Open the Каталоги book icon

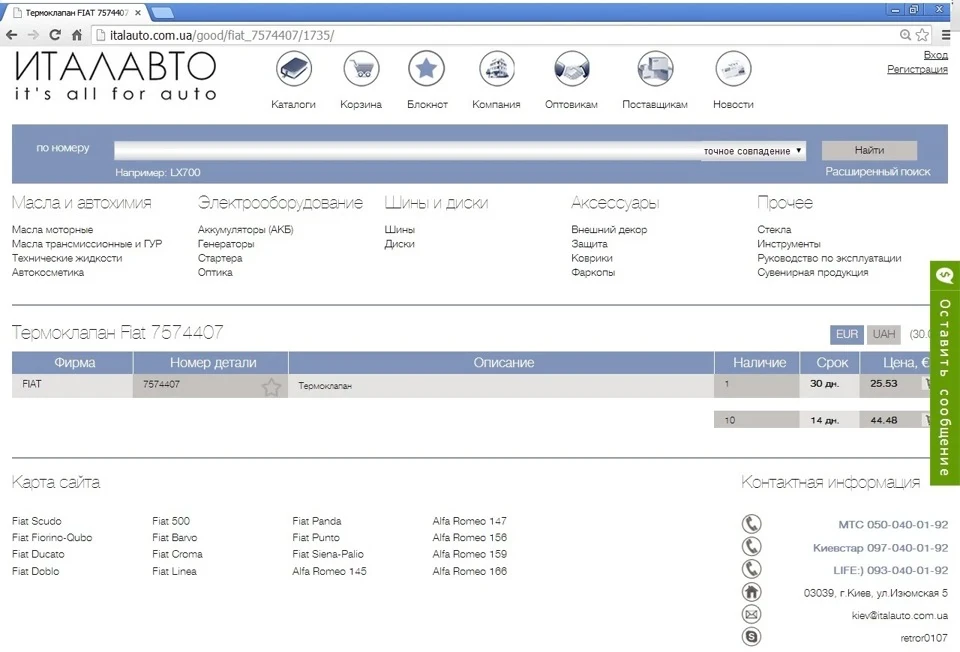pyautogui.click(x=294, y=69)
